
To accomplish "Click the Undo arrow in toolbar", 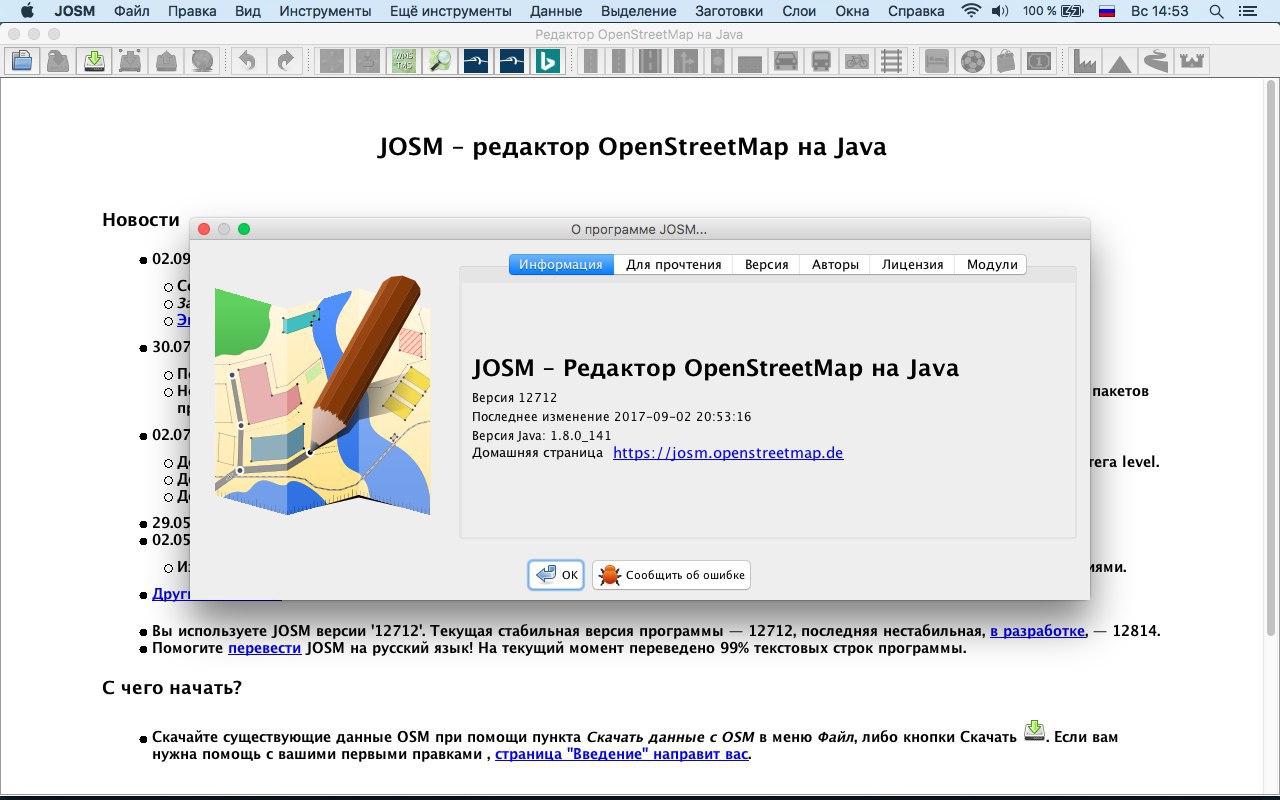I will coord(249,60).
